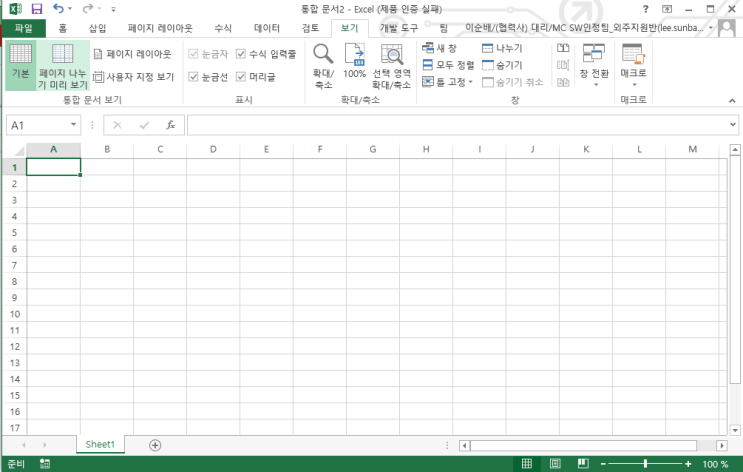Click the synchronous scrolling icon
The height and width of the screenshot is (472, 743).
coord(563,65)
